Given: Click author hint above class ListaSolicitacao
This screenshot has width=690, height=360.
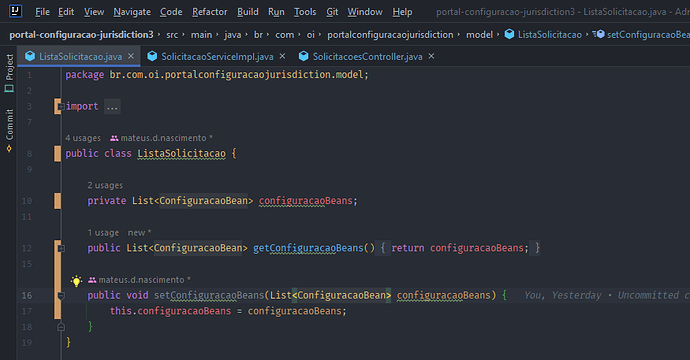Looking at the screenshot, I should tap(161, 138).
